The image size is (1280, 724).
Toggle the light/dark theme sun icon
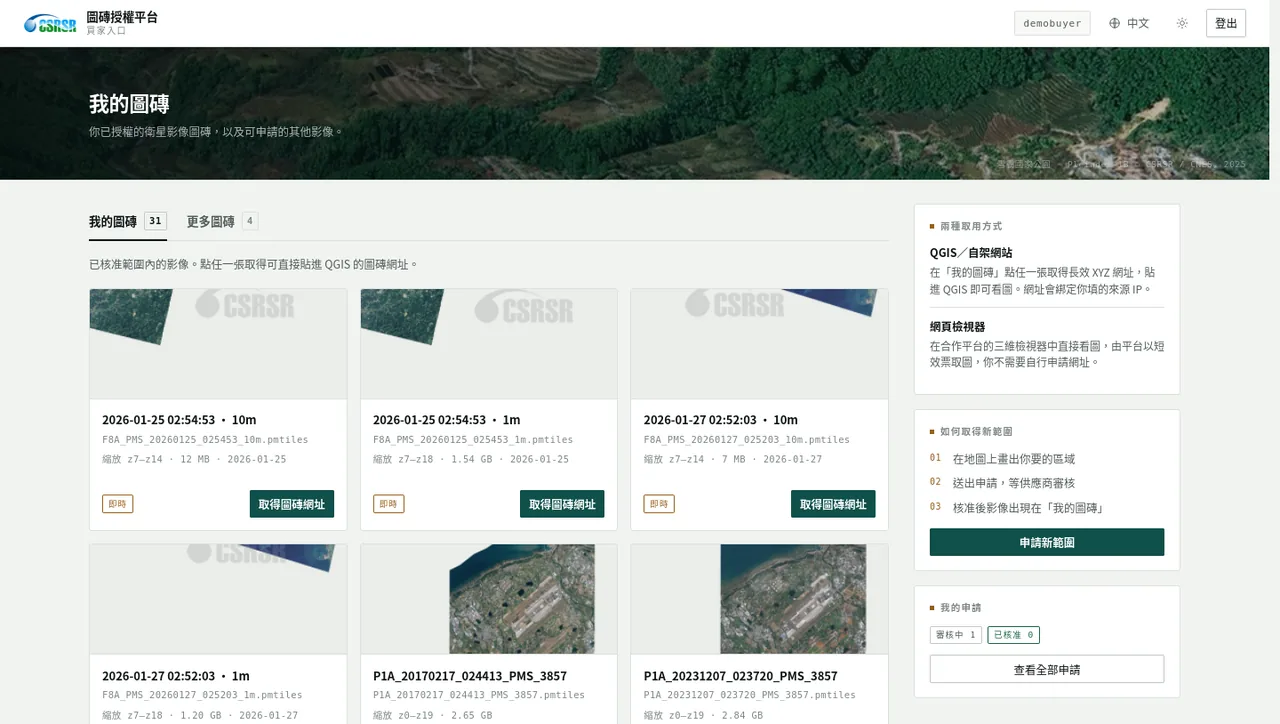[1182, 23]
